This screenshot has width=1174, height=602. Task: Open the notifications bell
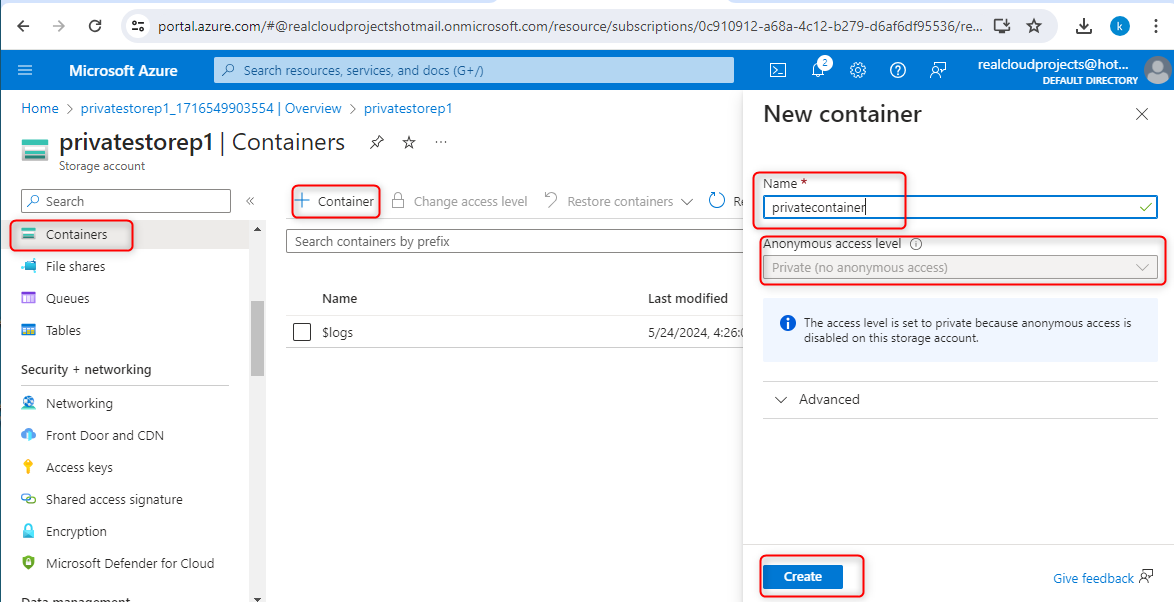pyautogui.click(x=818, y=70)
